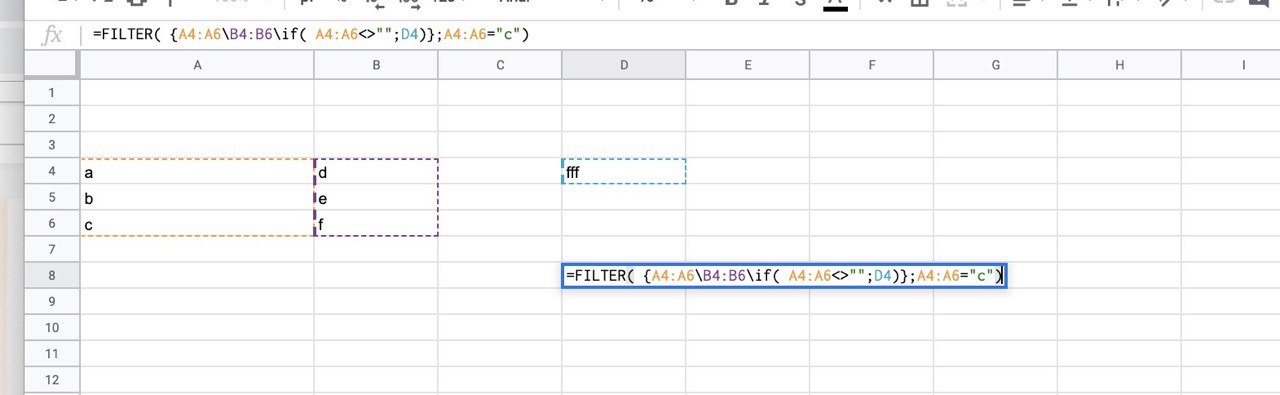This screenshot has height=395, width=1280.
Task: Select column F header
Action: (x=872, y=65)
